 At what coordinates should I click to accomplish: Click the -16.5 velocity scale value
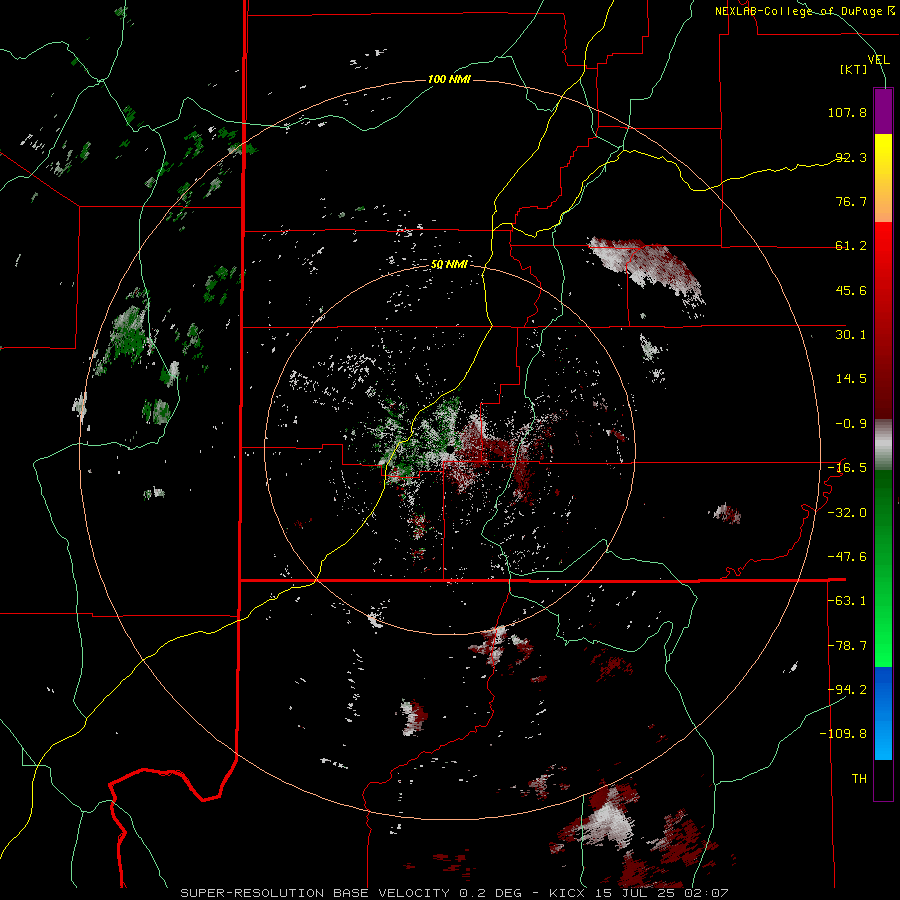pyautogui.click(x=847, y=468)
